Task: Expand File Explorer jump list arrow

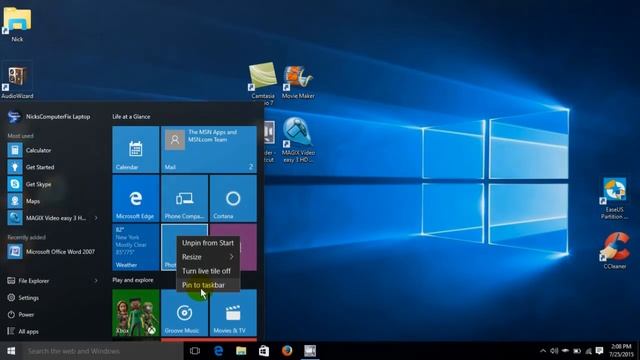Action: 96,281
